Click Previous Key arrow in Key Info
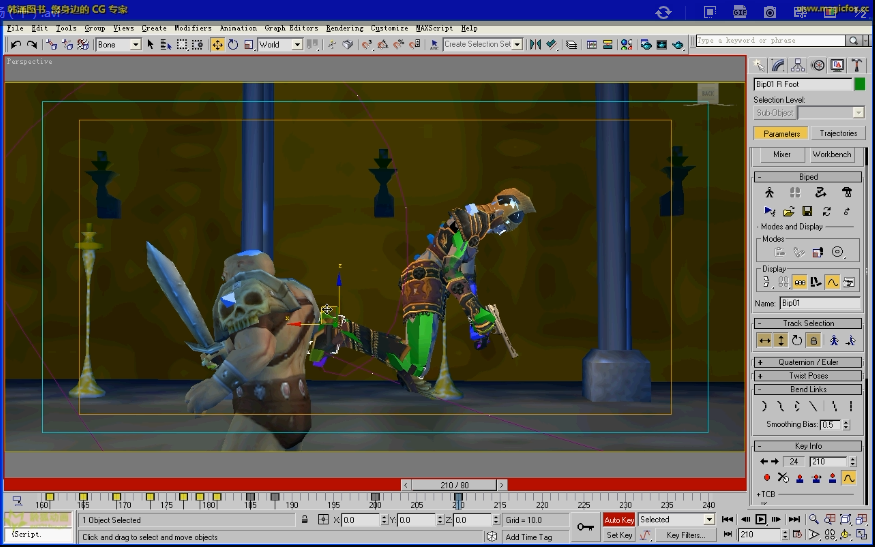Viewport: 875px width, 547px height. (x=763, y=462)
